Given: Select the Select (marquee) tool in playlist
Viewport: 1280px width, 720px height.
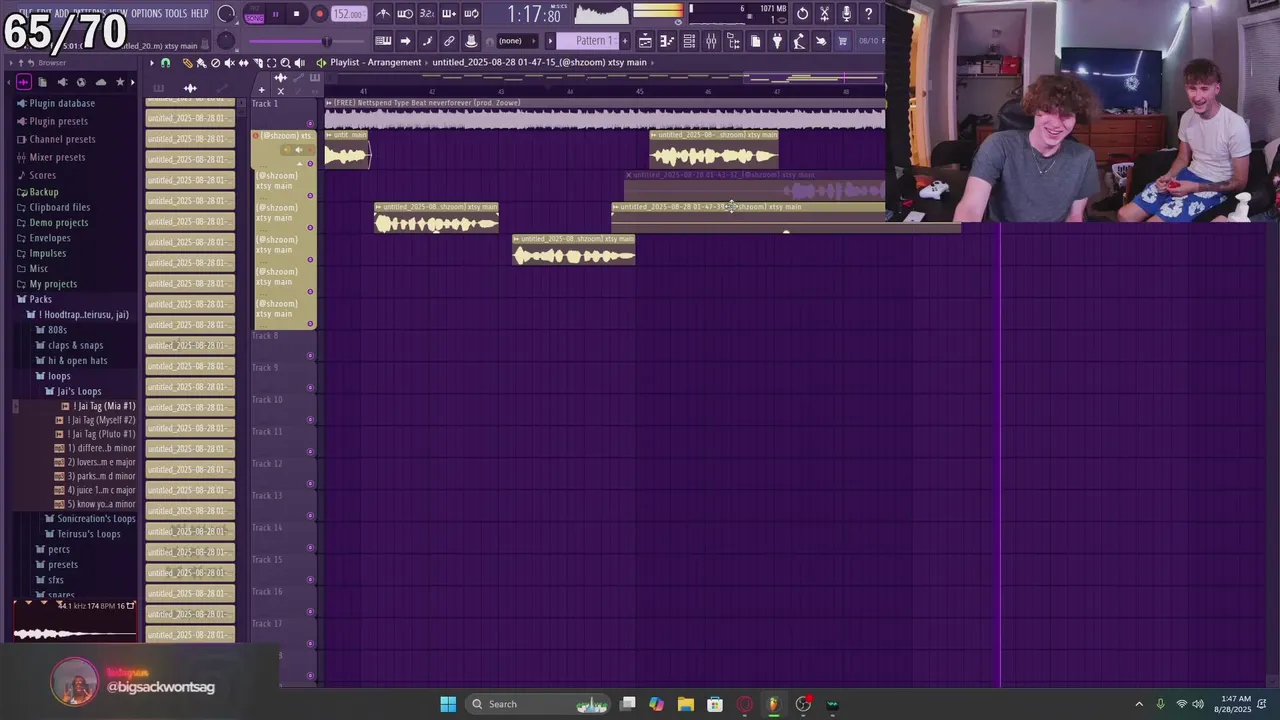Looking at the screenshot, I should coord(271,63).
